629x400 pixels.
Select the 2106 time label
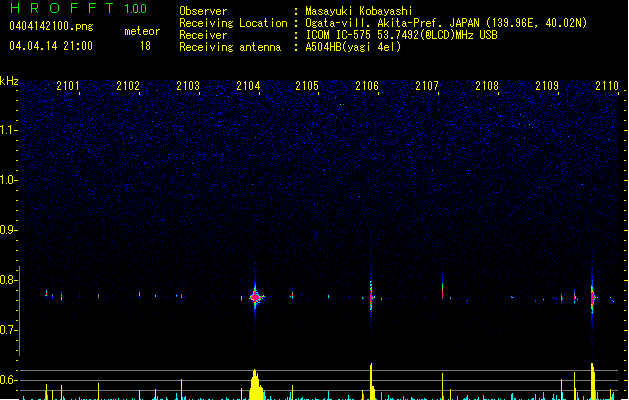click(367, 87)
